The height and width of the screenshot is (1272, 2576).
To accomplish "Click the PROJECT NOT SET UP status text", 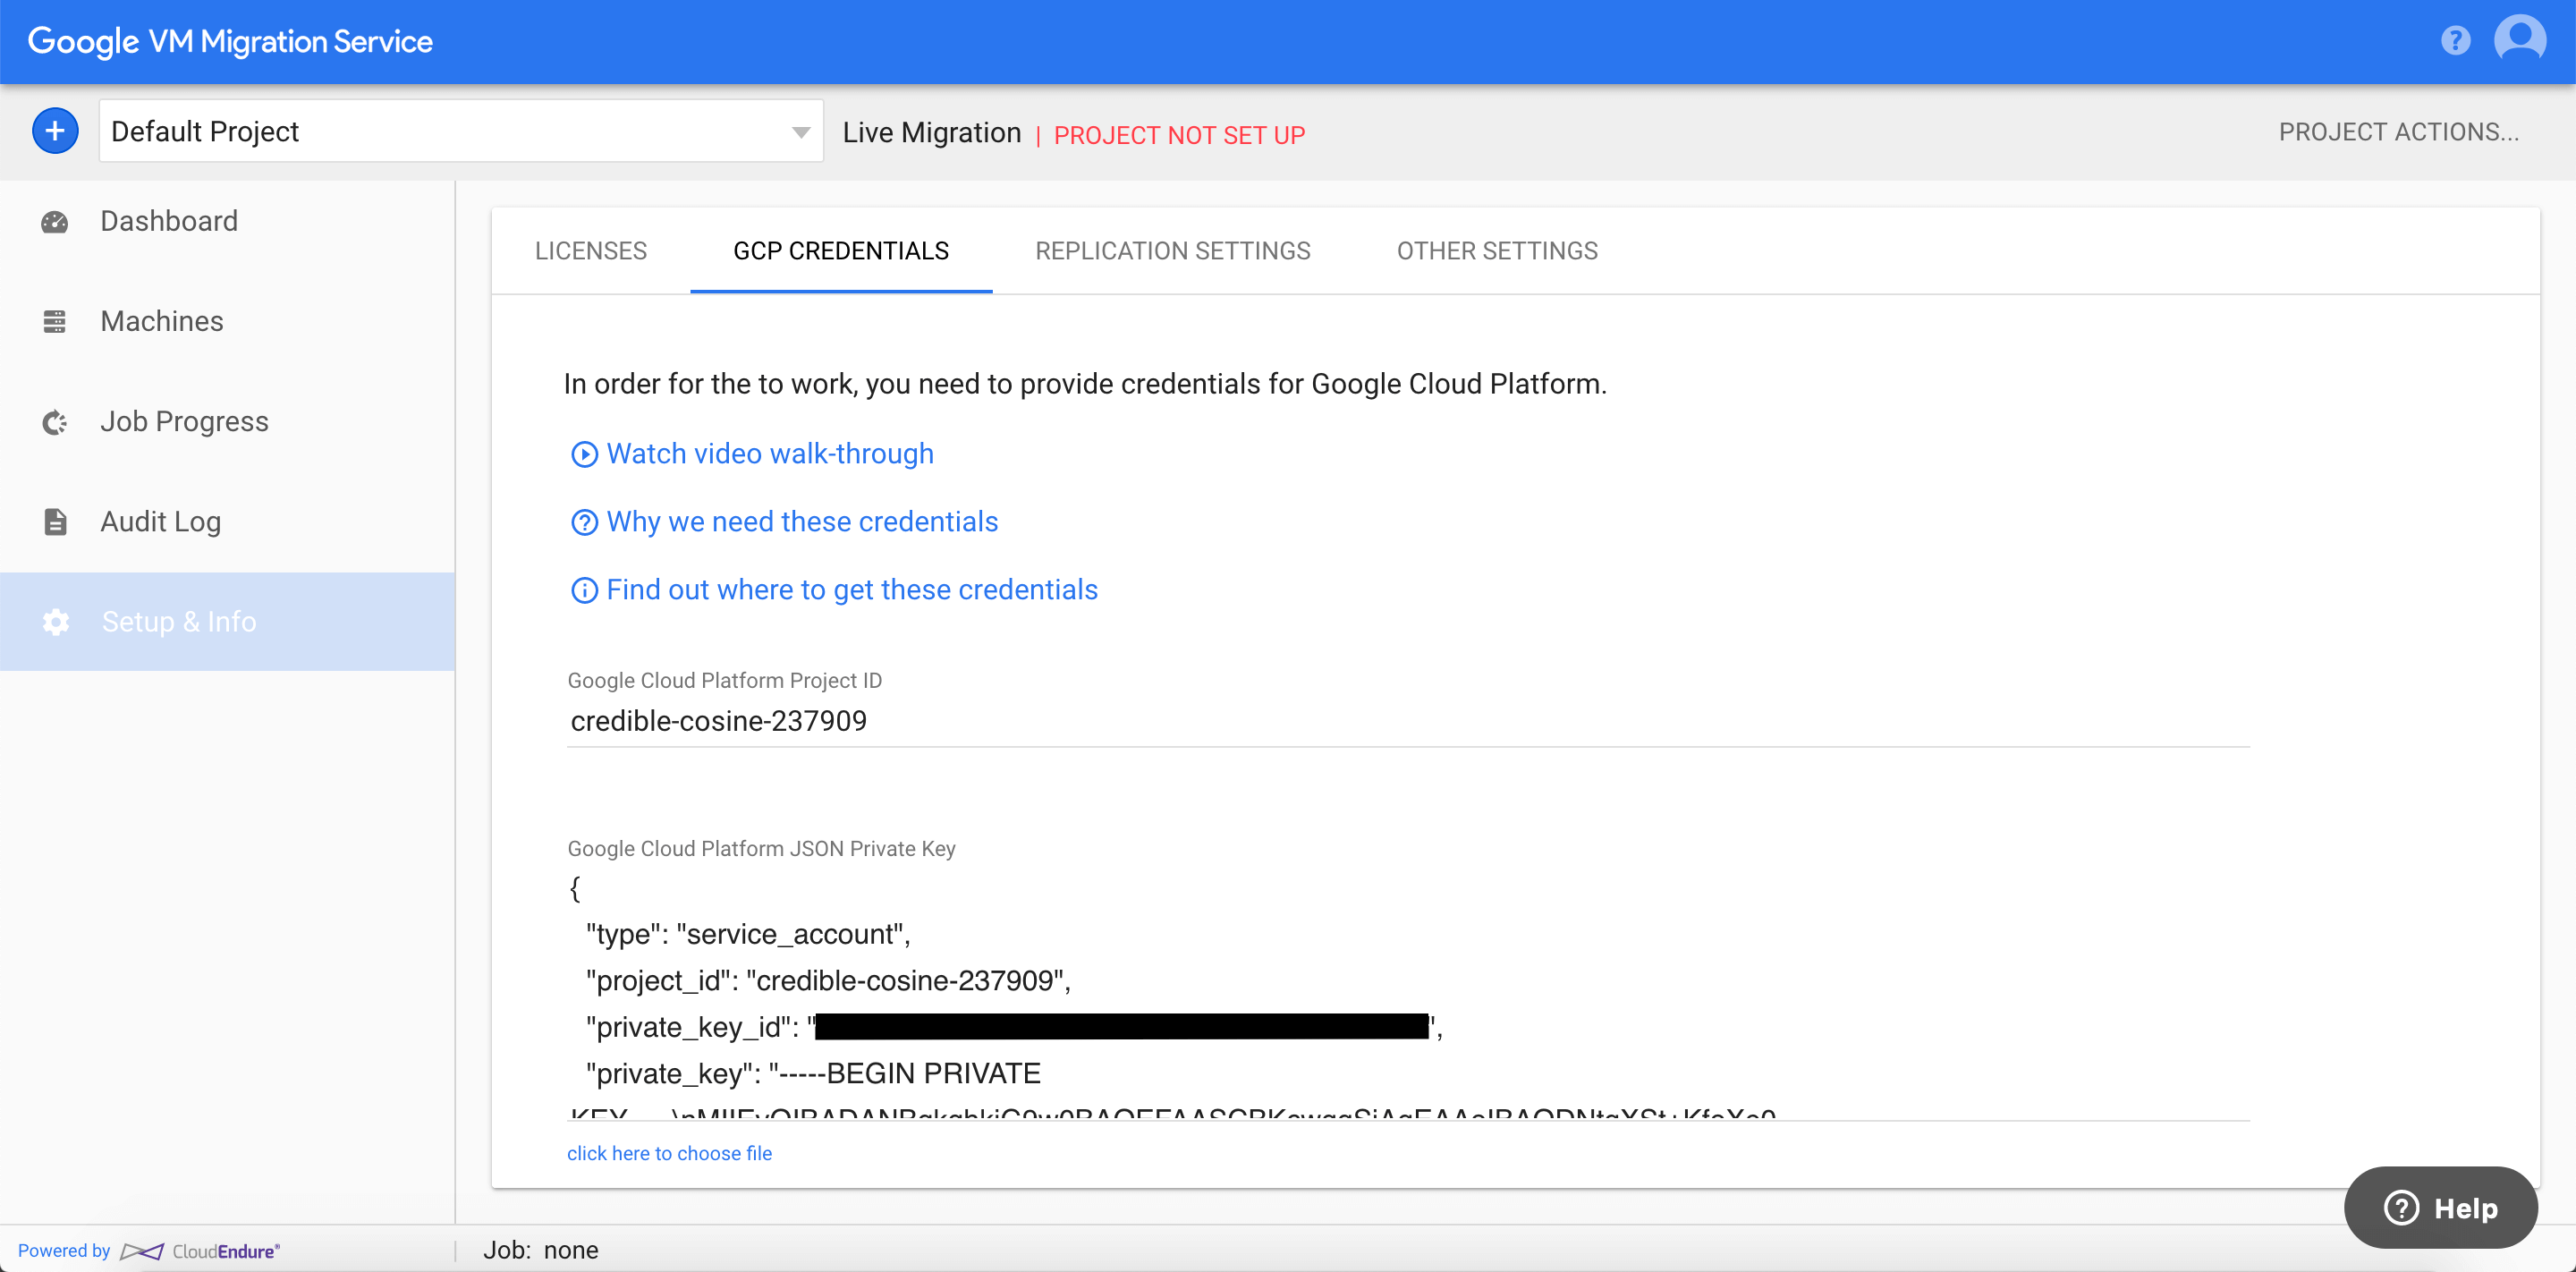I will (1179, 135).
